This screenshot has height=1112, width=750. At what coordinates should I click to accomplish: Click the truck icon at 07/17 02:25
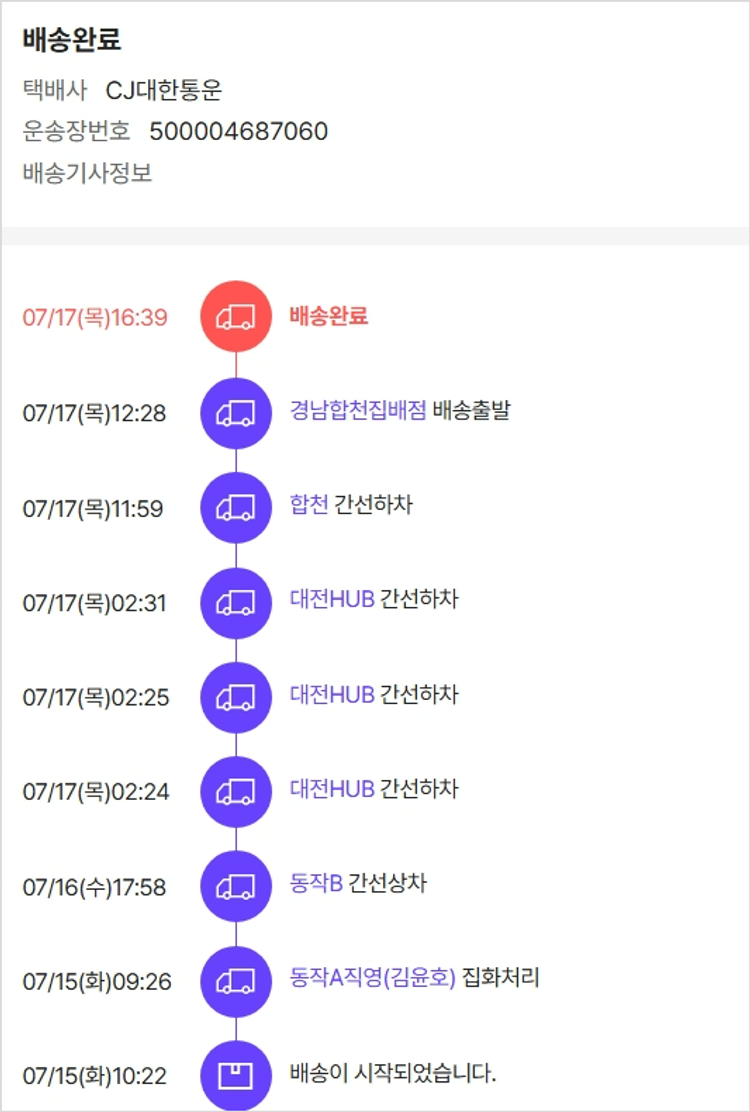click(236, 697)
